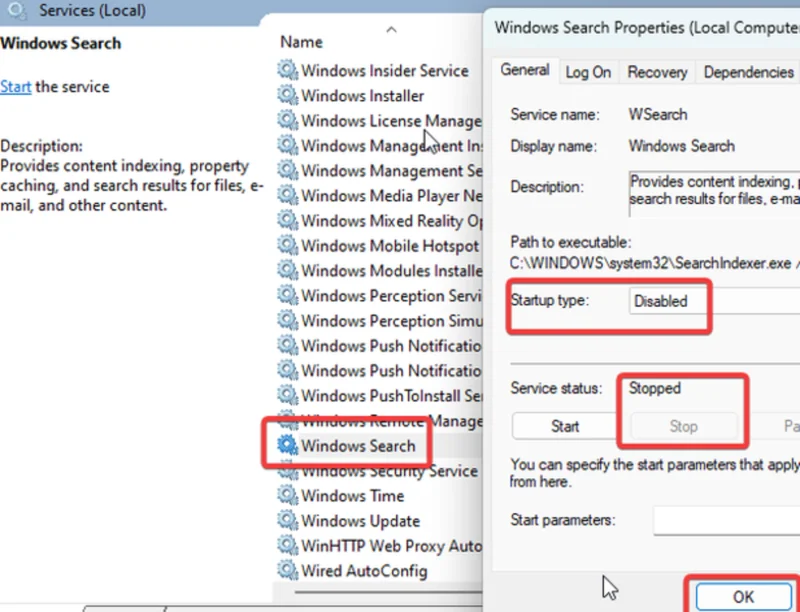Click gear icon beside WinHTTP Web Proxy
The image size is (800, 612).
[x=287, y=545]
